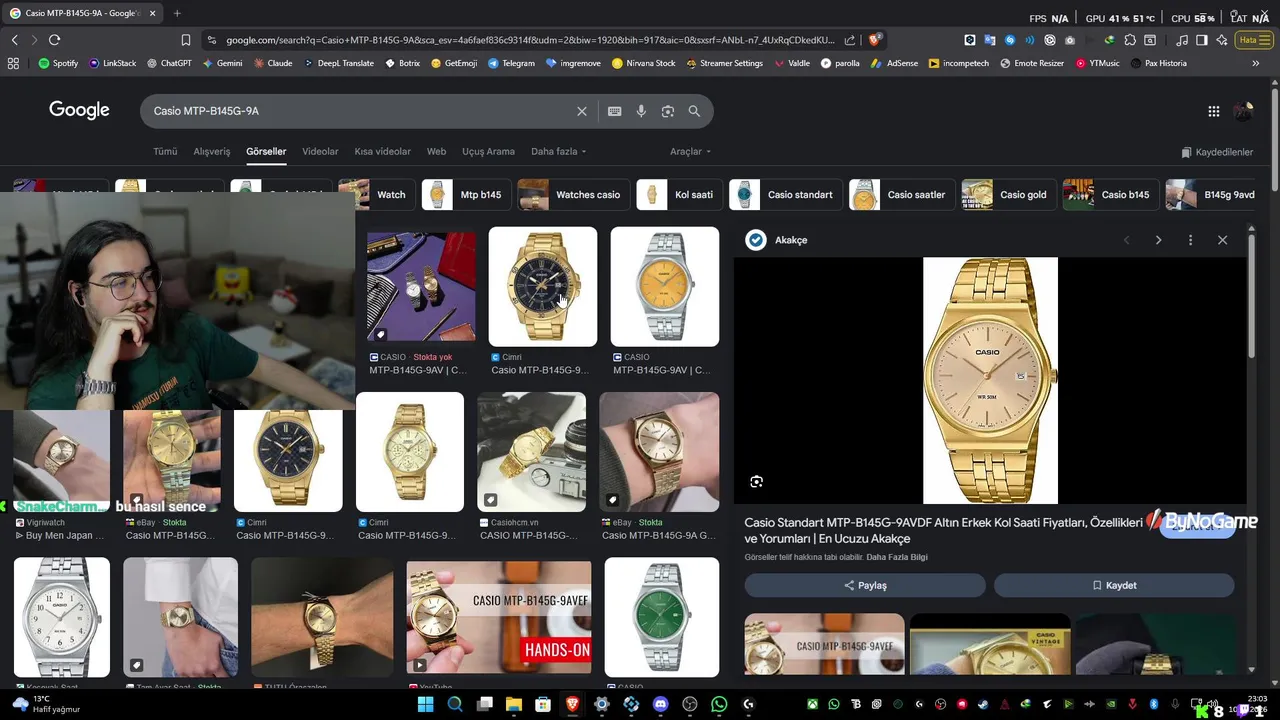Open the Claude bookmark
Image resolution: width=1280 pixels, height=720 pixels.
tap(273, 63)
